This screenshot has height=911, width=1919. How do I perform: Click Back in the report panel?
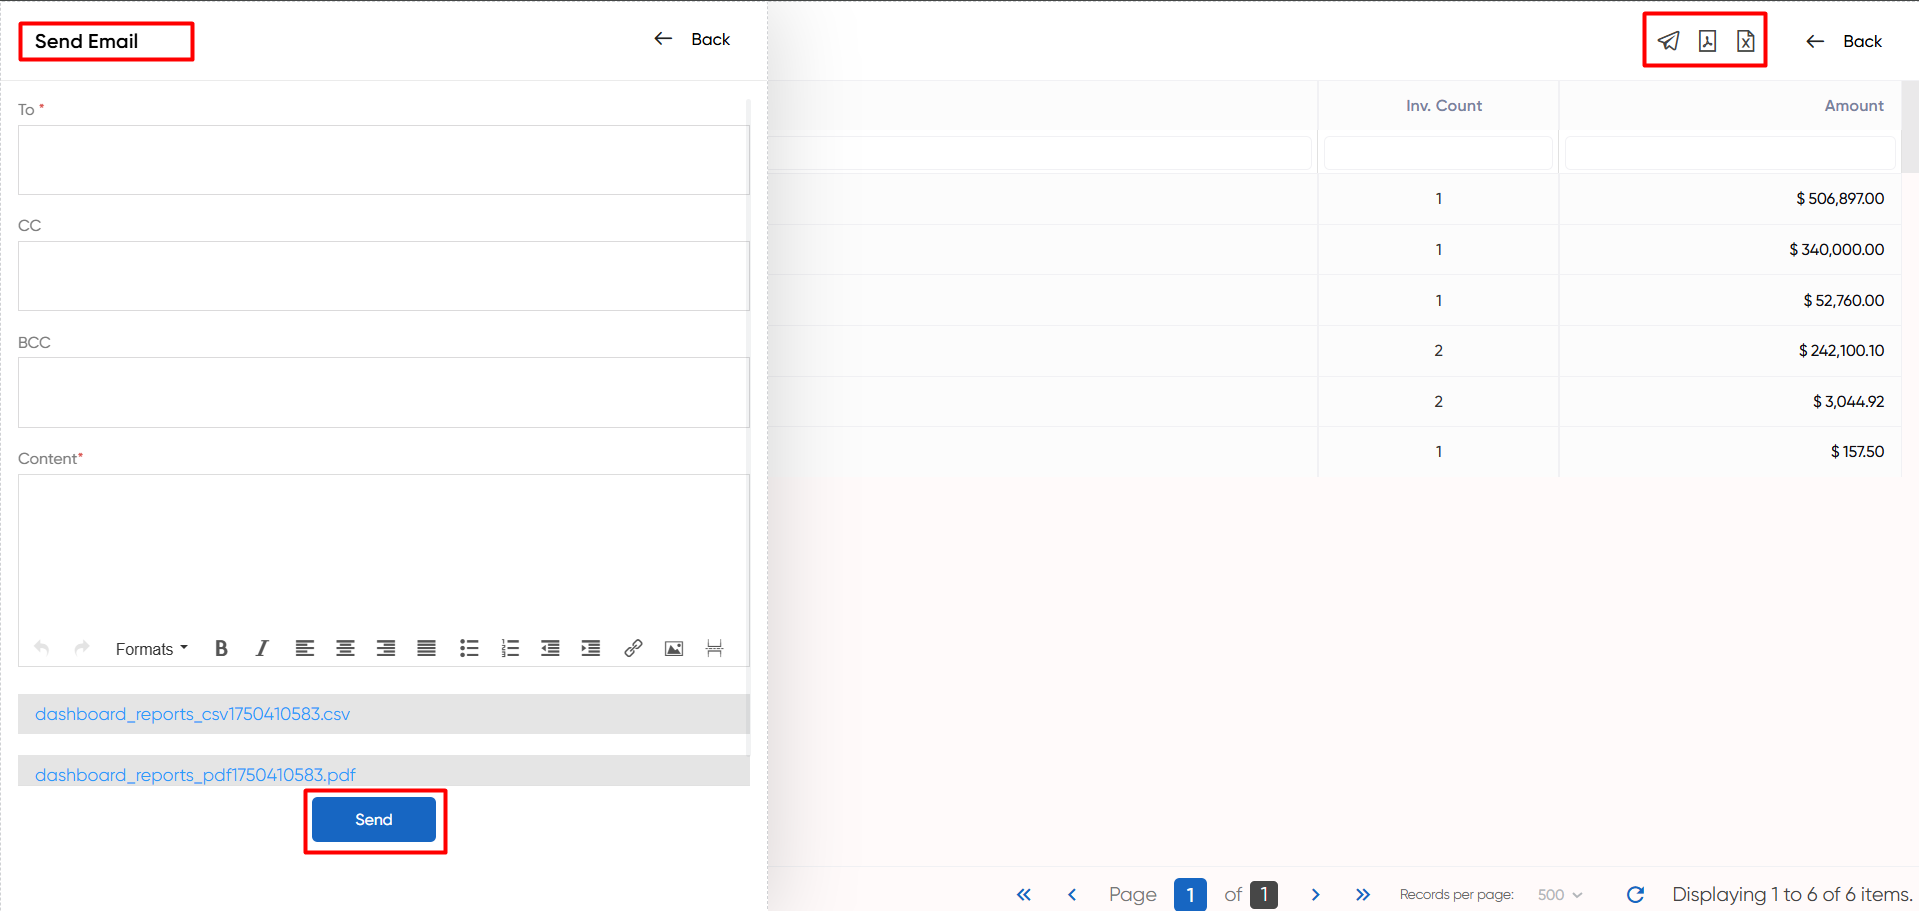tap(1844, 41)
